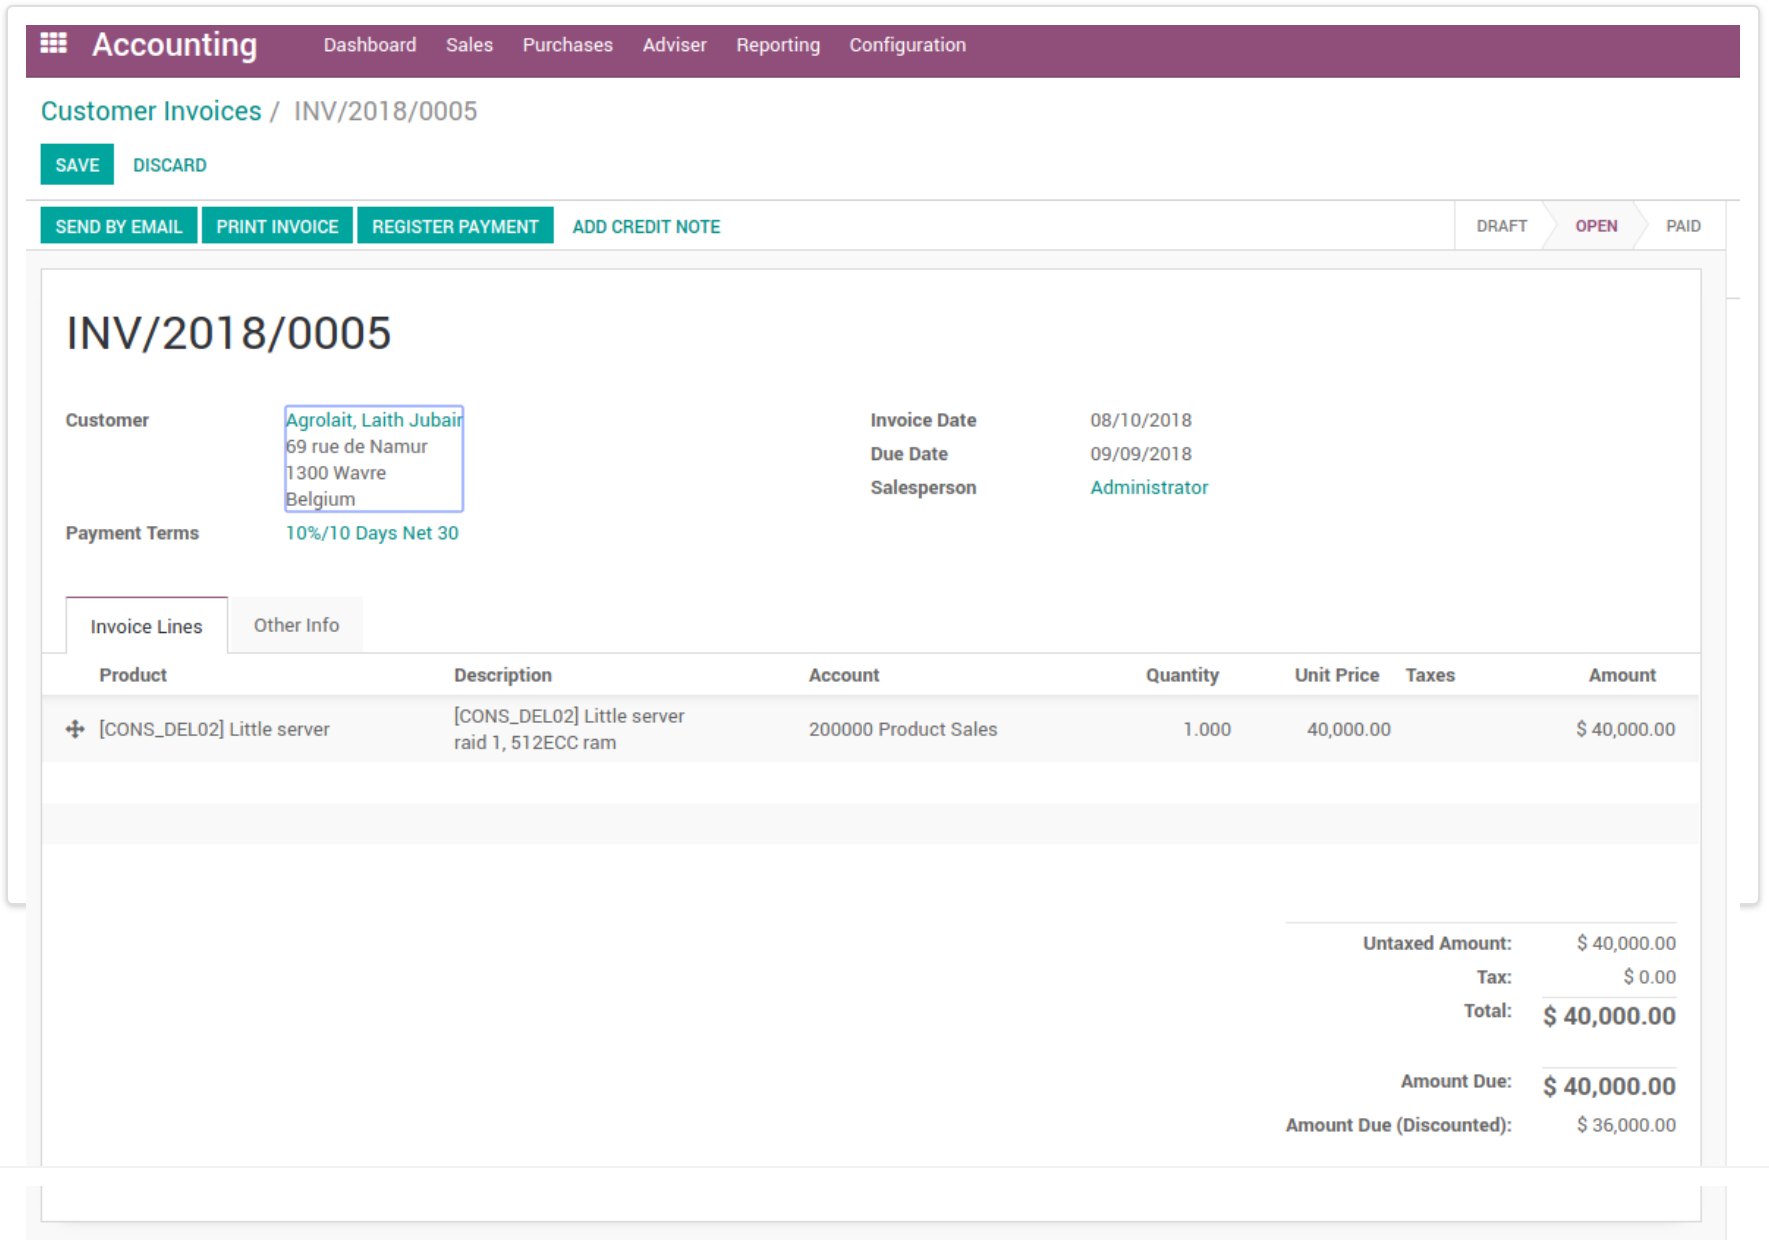
Task: Click Send by Email button
Action: (x=118, y=226)
